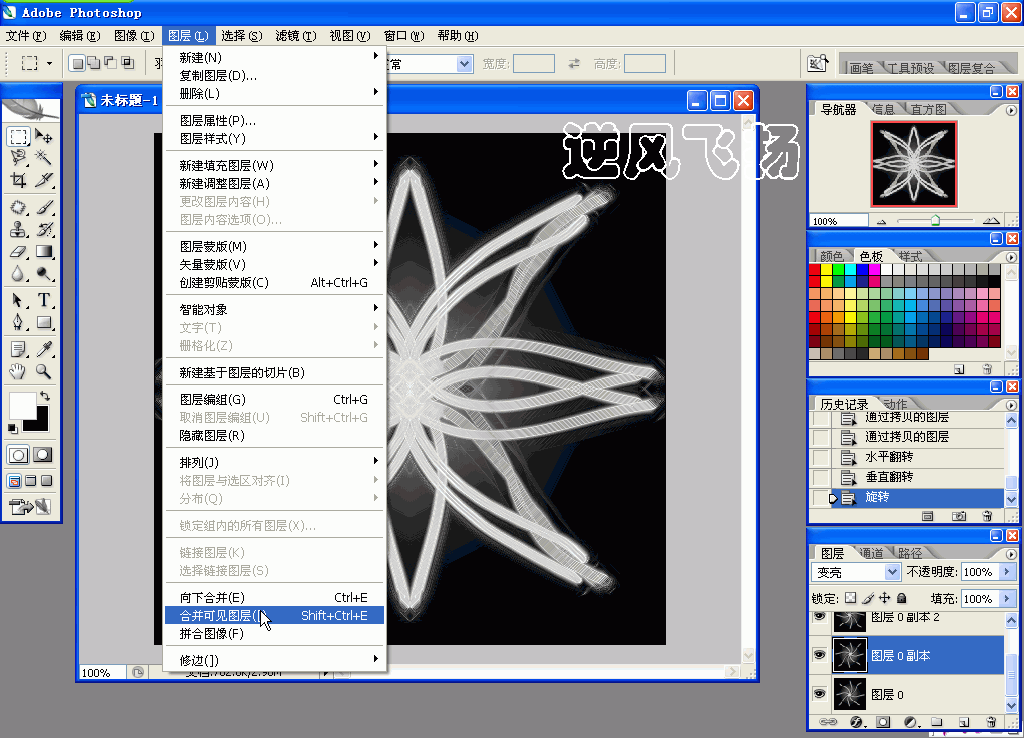This screenshot has width=1024, height=738.
Task: Select the Pen tool
Action: click(x=18, y=322)
